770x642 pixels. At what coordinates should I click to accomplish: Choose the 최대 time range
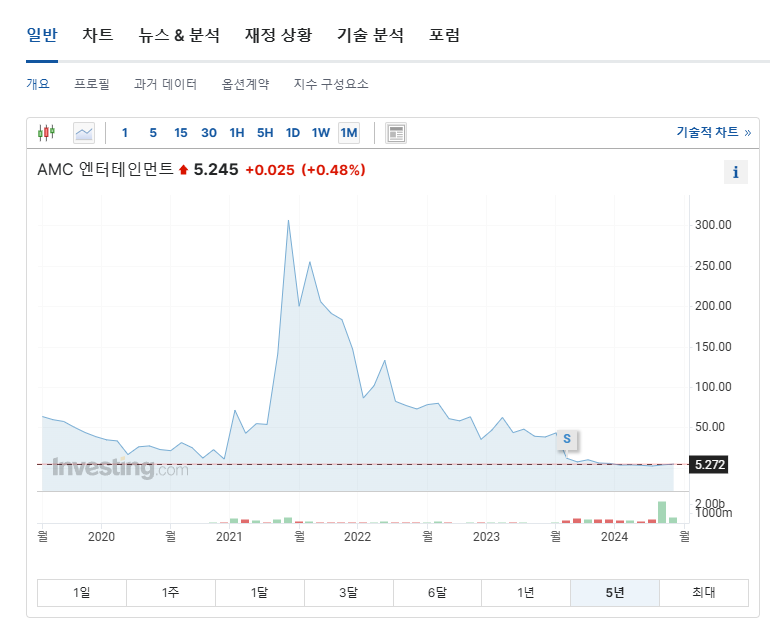(704, 593)
